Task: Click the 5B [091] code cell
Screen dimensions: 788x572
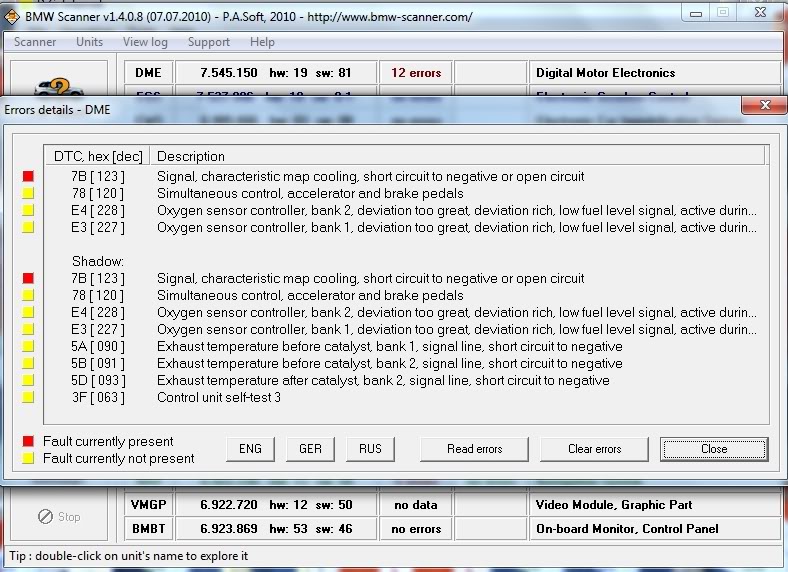Action: click(x=97, y=363)
